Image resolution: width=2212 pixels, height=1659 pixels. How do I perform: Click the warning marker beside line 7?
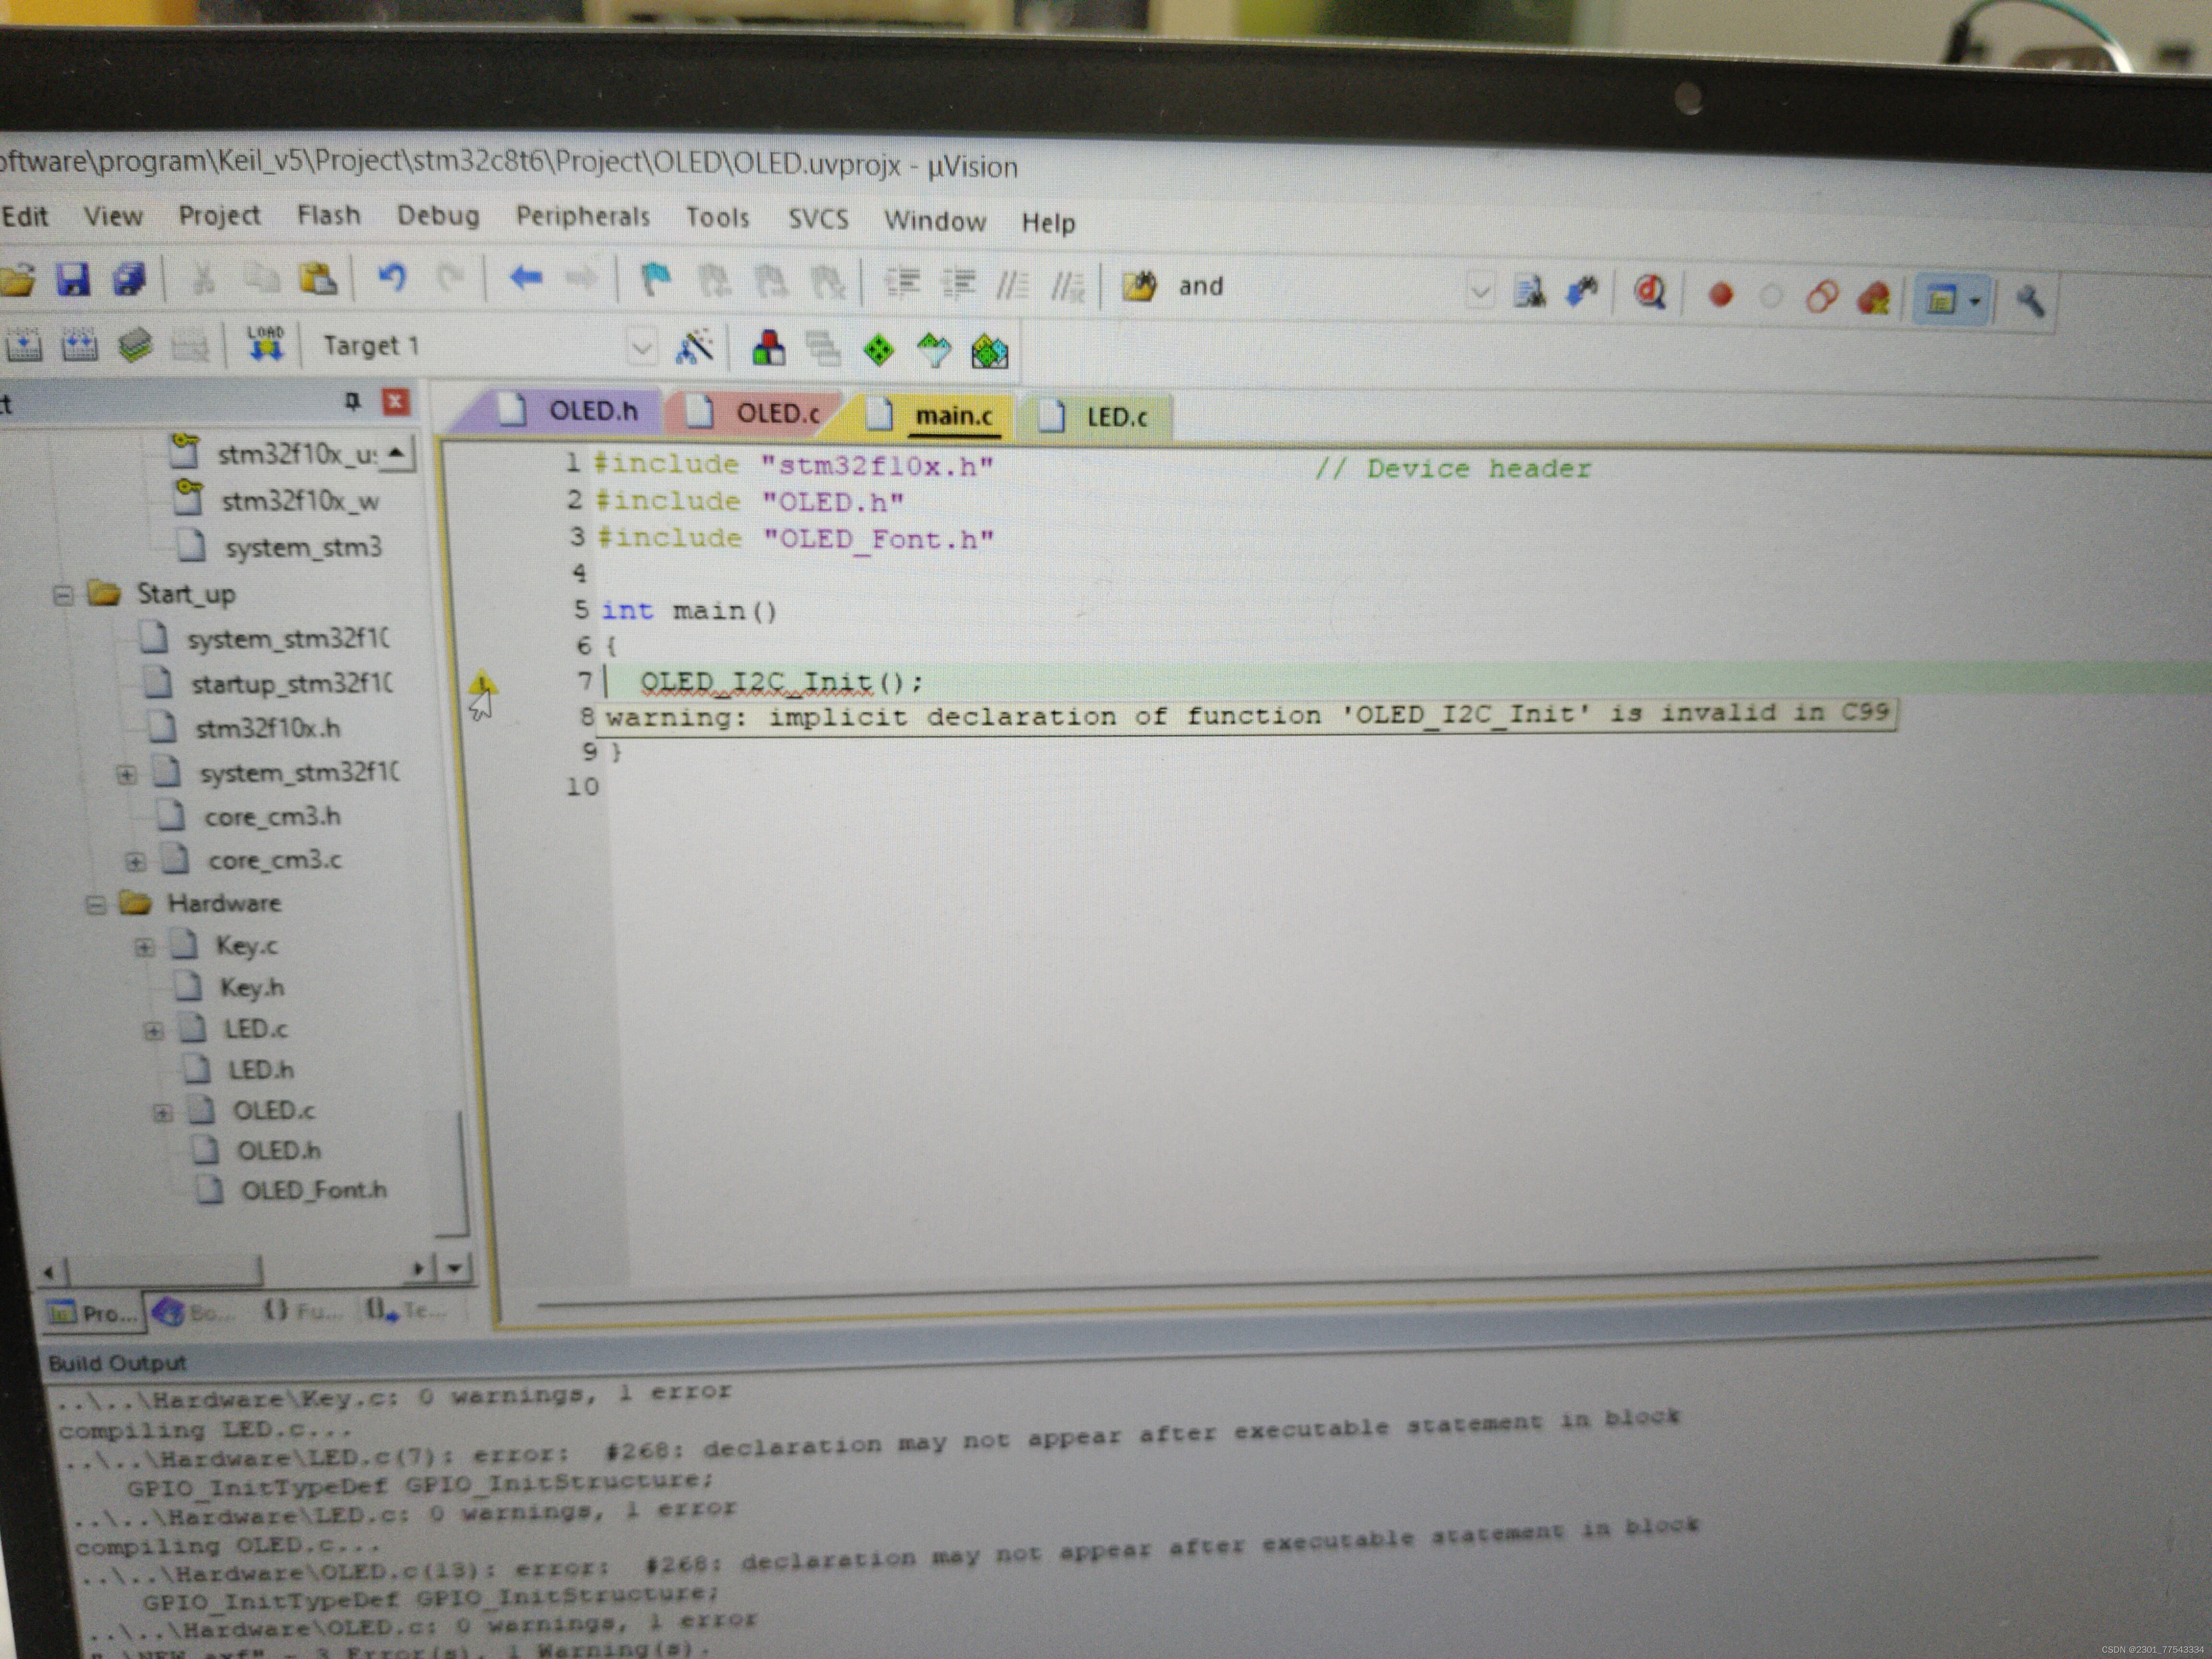483,684
